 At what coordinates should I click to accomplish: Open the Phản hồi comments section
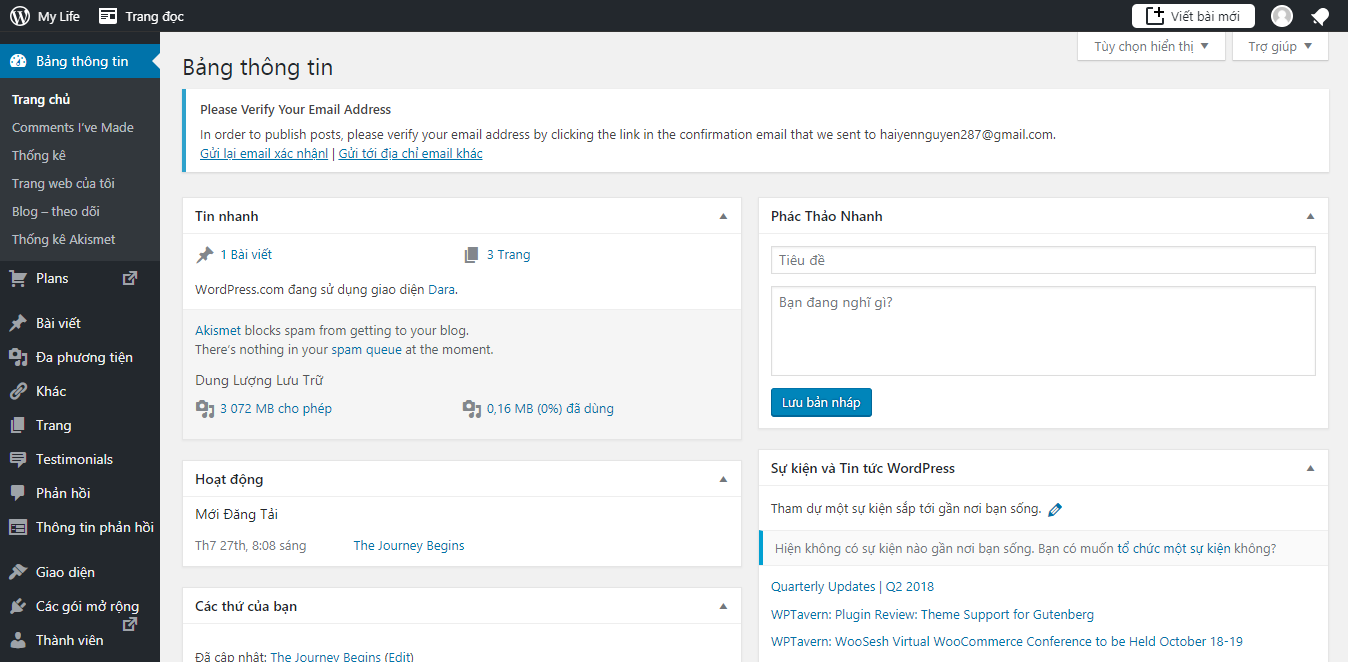click(x=62, y=493)
